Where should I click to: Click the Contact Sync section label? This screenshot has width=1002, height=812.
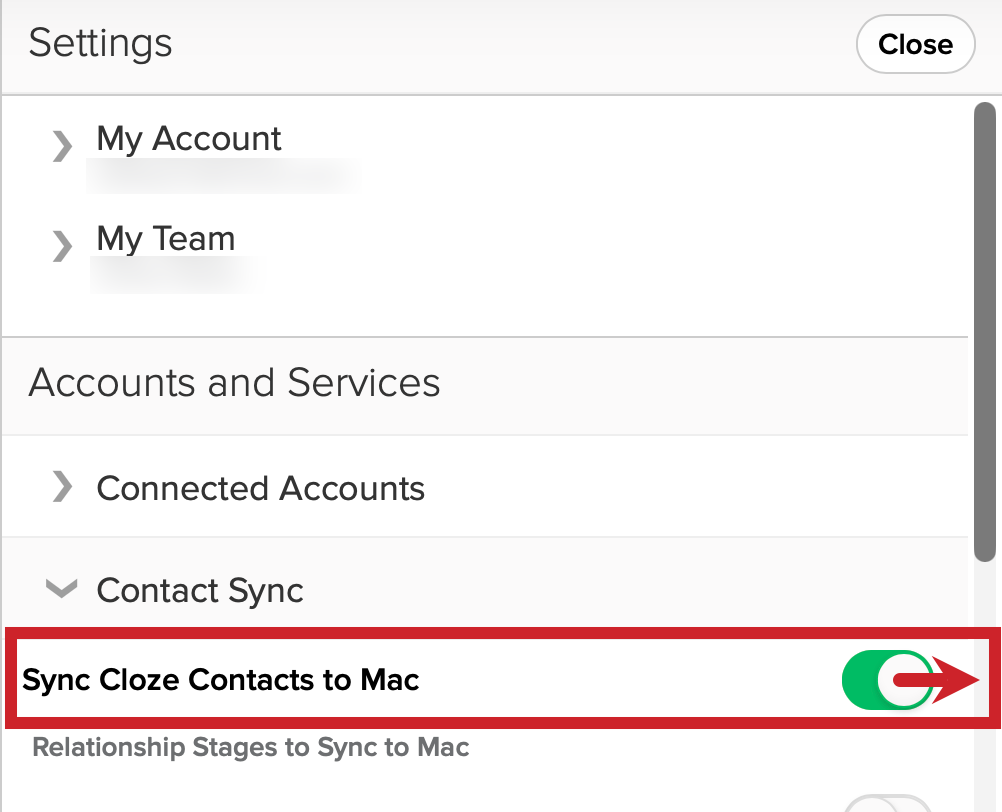point(199,590)
